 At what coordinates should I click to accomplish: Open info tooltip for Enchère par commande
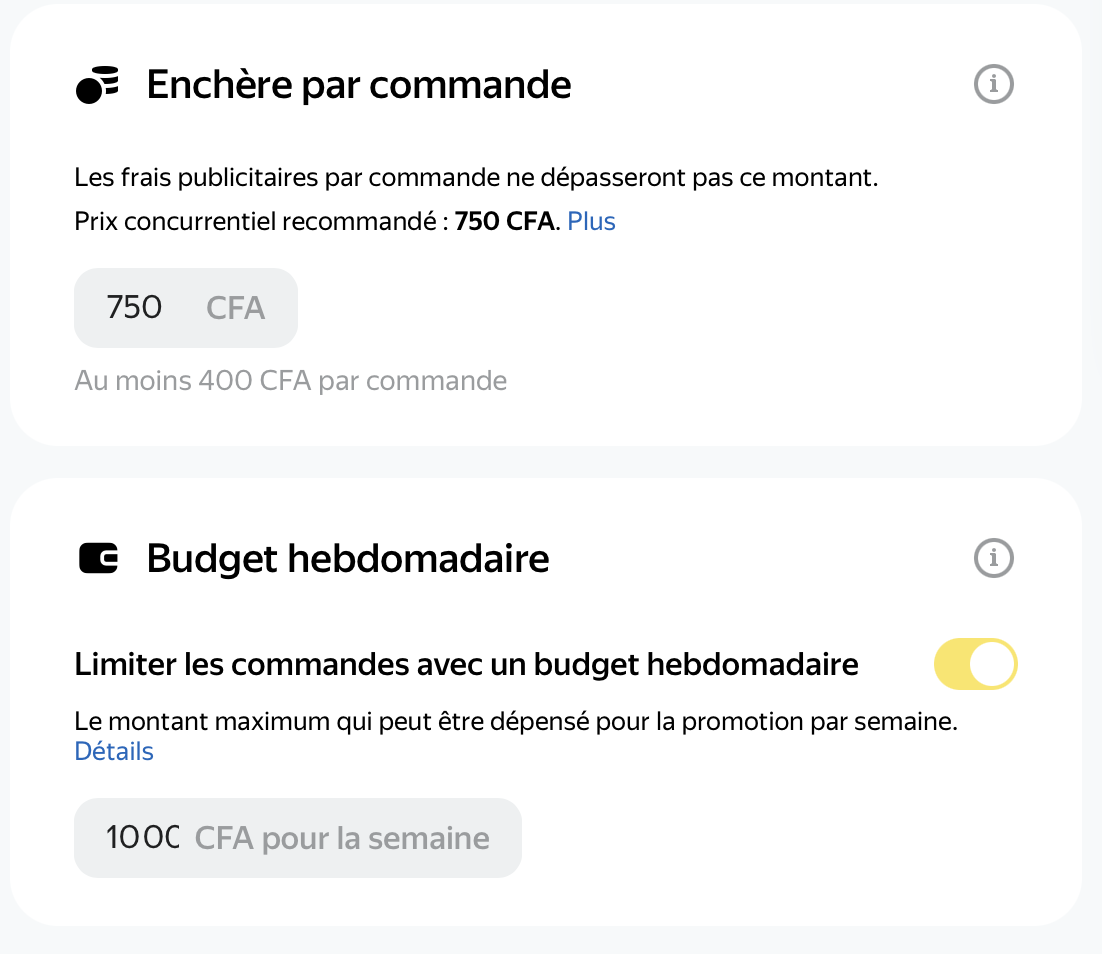pos(993,84)
